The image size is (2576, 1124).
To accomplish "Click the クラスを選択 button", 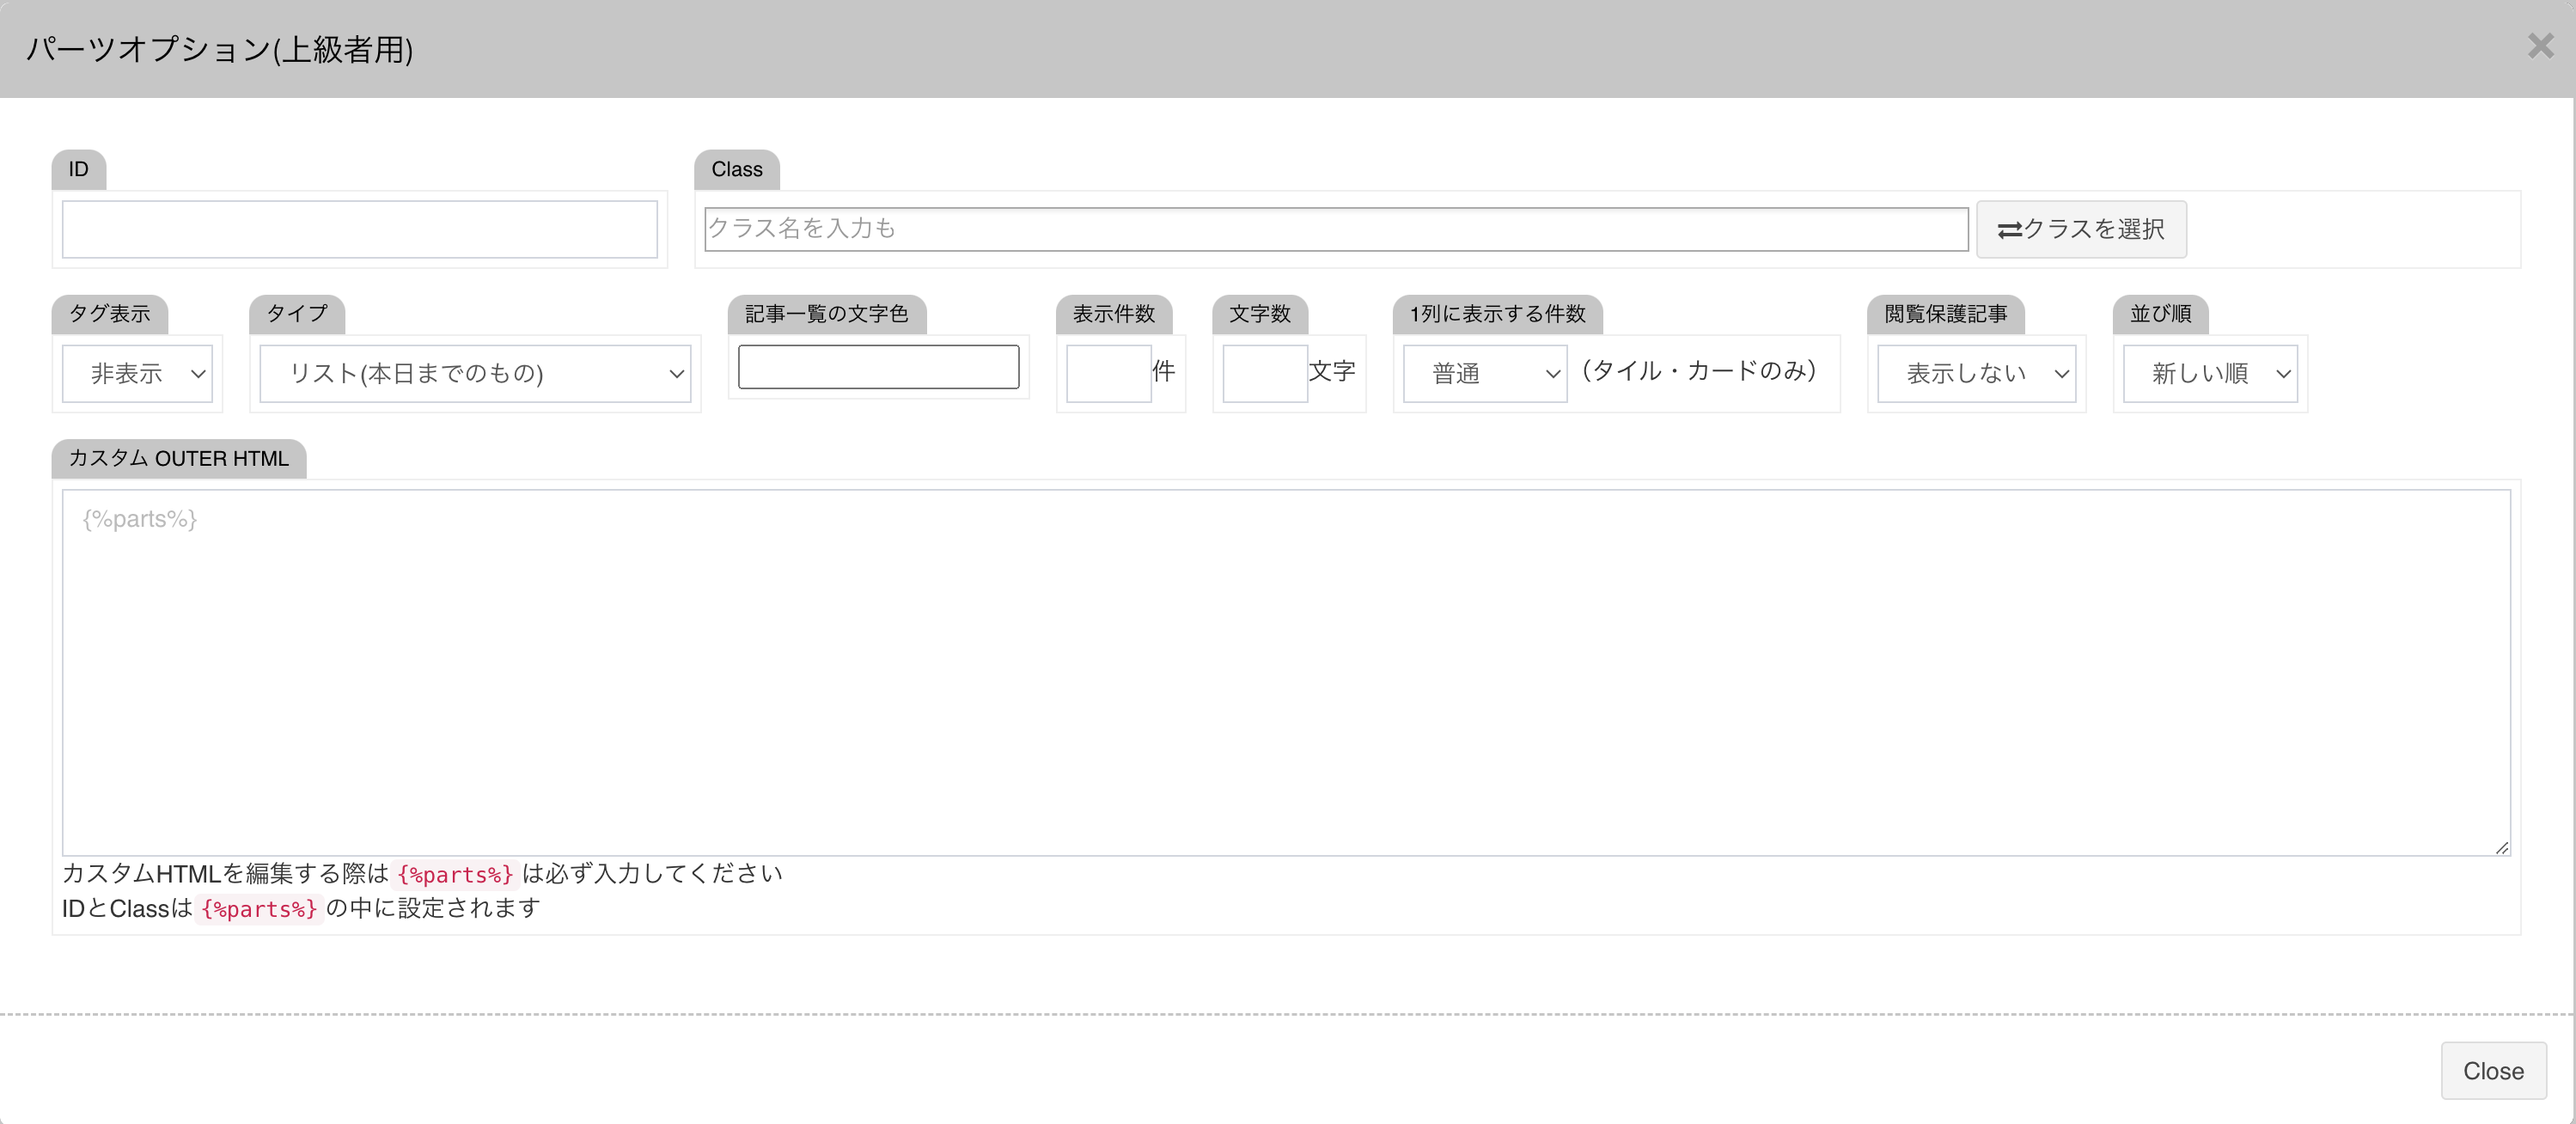I will (x=2081, y=229).
